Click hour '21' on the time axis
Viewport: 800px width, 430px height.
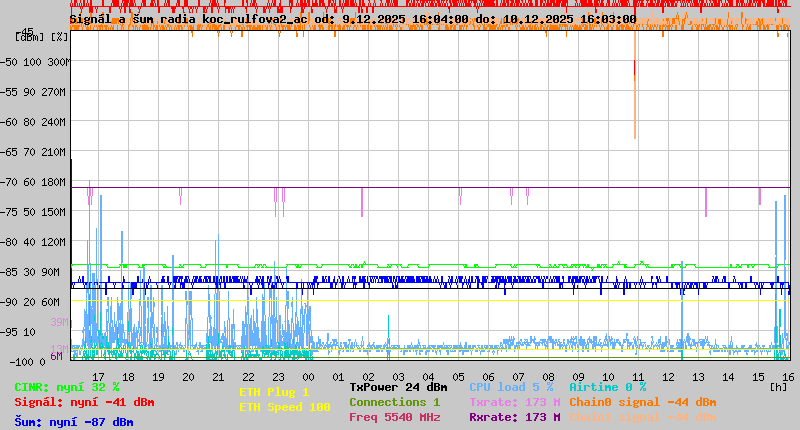pos(218,377)
